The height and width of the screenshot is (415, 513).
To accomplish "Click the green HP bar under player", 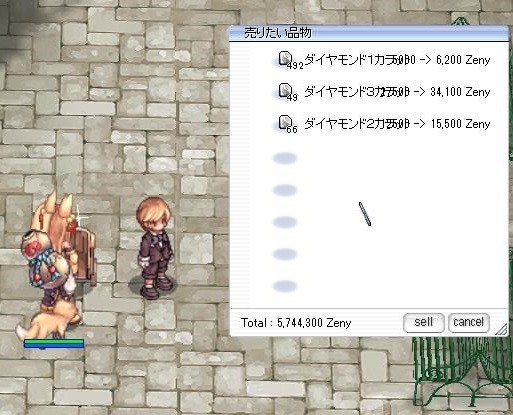I will click(54, 341).
